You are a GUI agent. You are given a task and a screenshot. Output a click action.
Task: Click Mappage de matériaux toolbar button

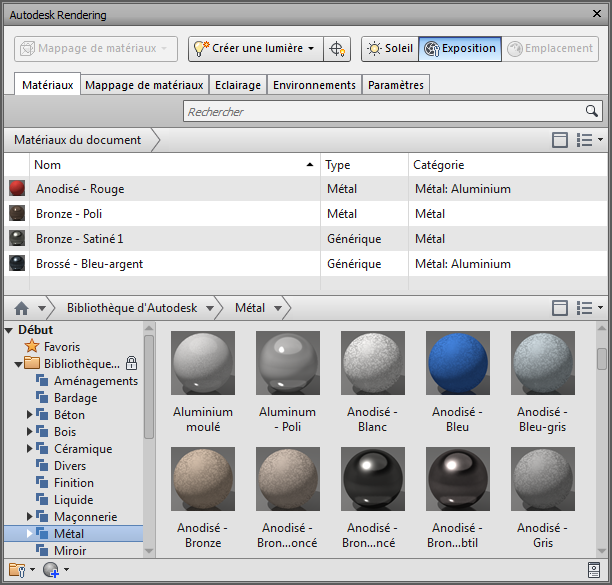(x=96, y=49)
